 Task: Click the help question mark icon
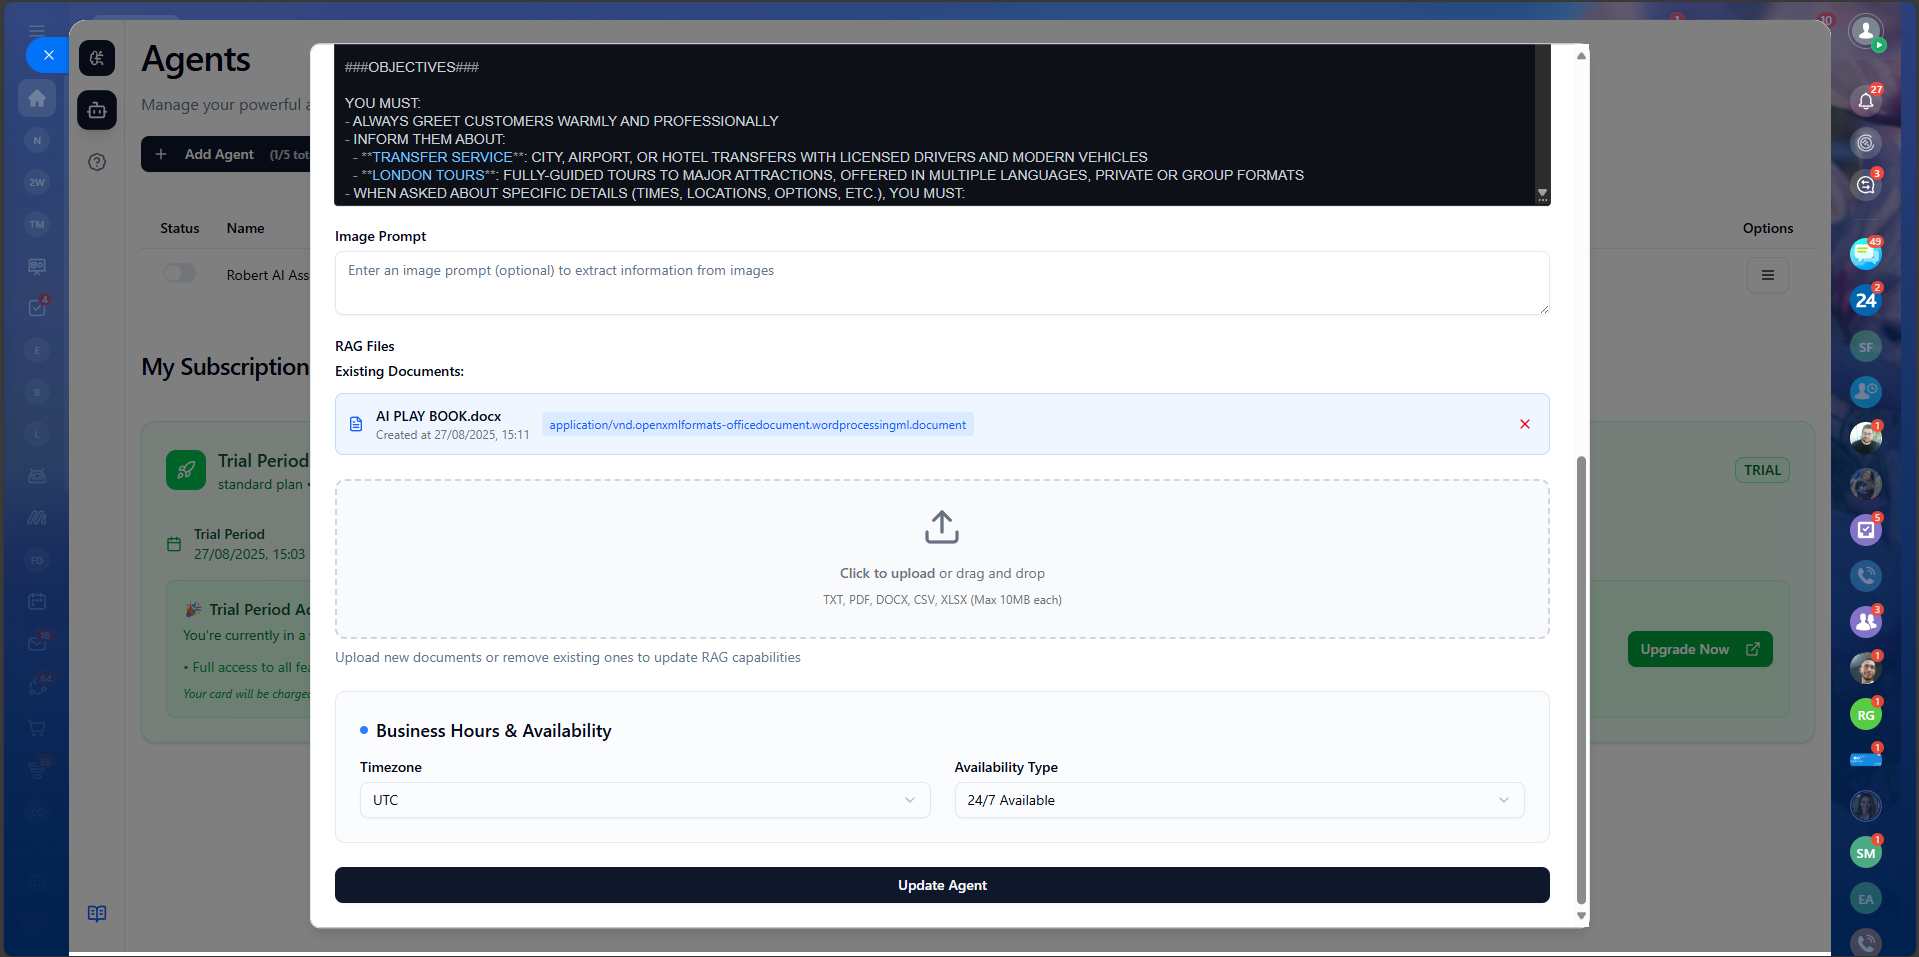97,162
